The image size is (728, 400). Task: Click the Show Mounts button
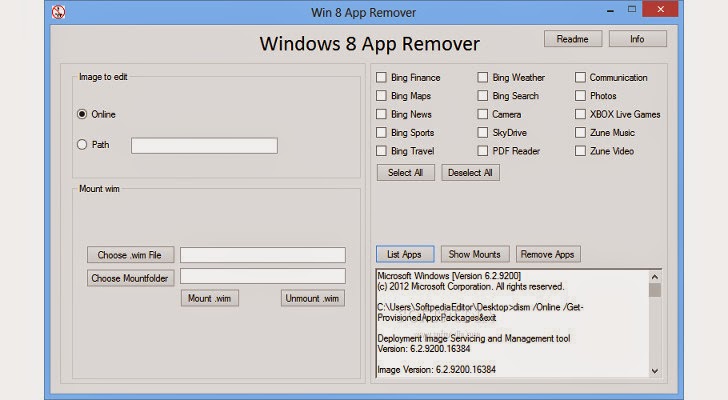coord(475,254)
